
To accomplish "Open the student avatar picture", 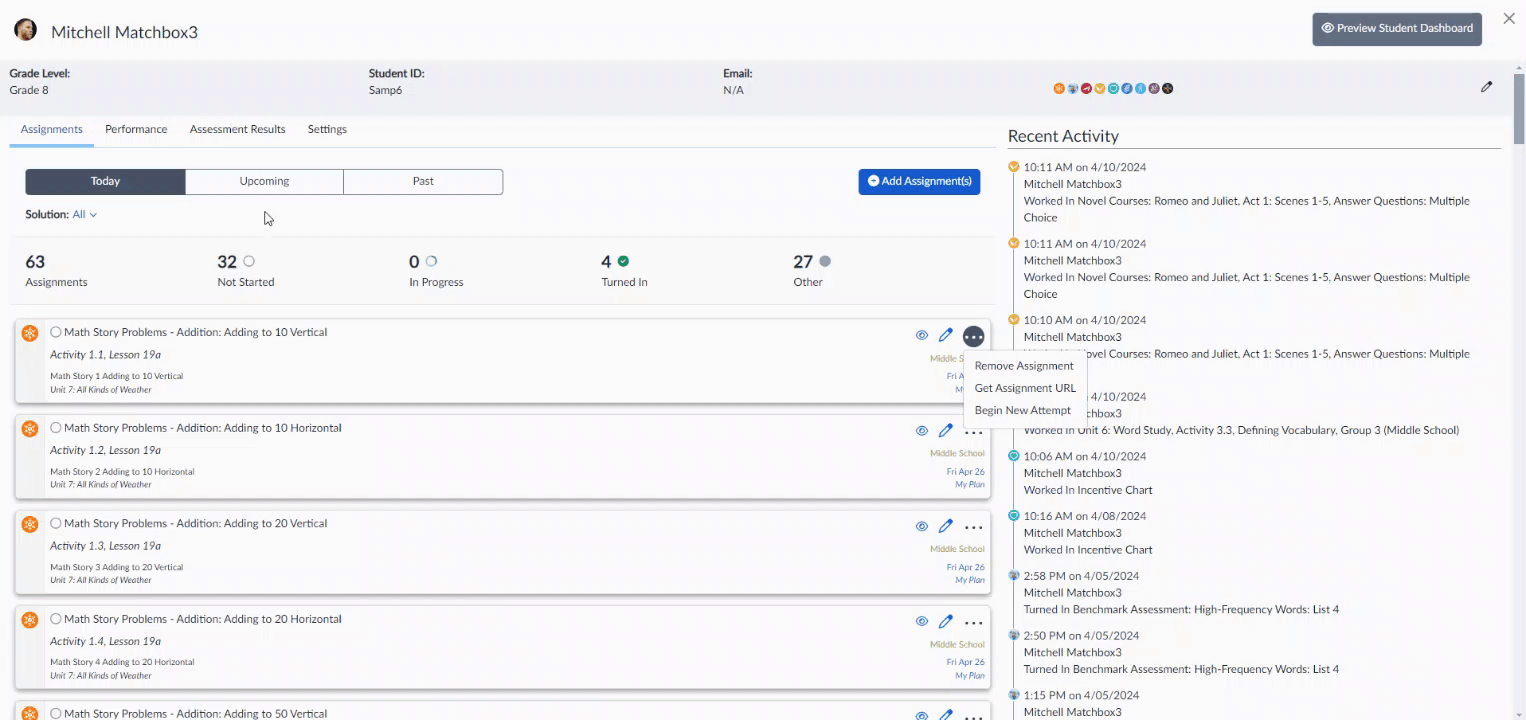I will point(25,31).
